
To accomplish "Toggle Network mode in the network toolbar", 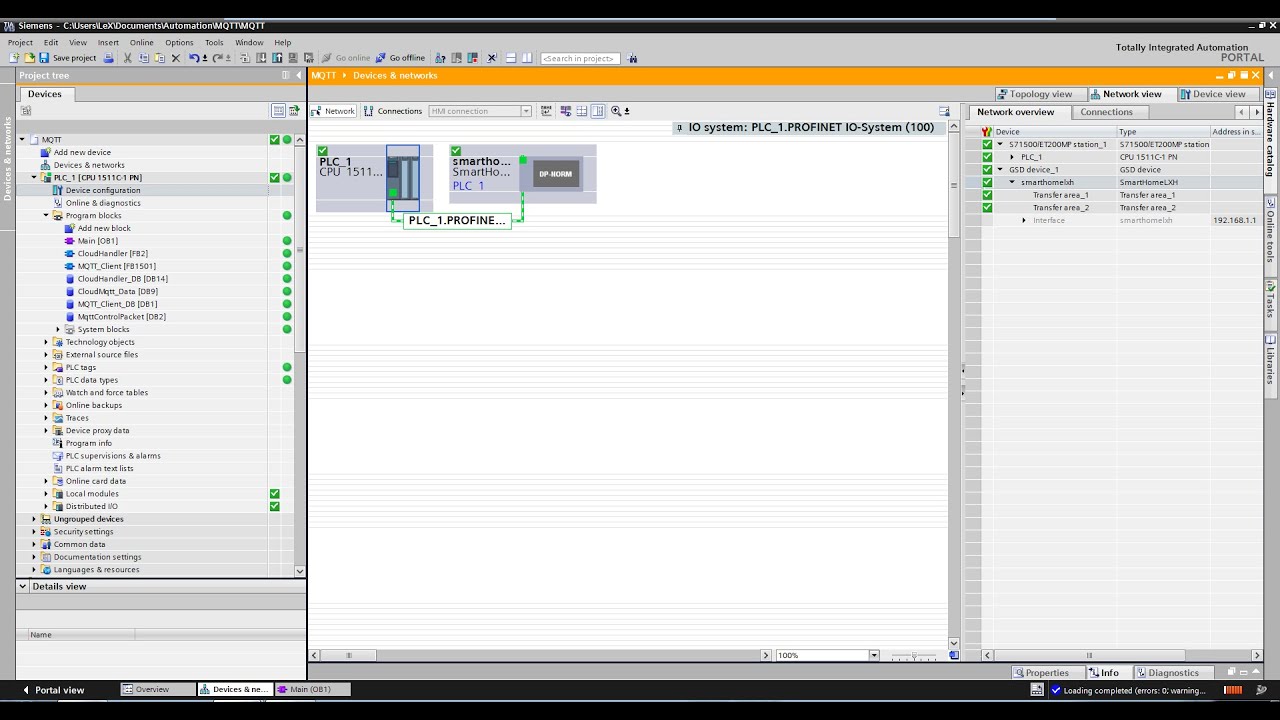I will pos(333,111).
